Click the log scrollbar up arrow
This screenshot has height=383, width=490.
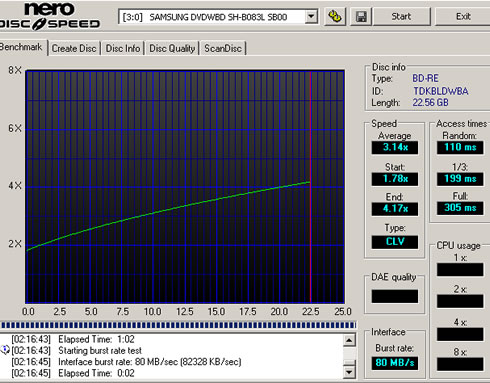click(349, 340)
